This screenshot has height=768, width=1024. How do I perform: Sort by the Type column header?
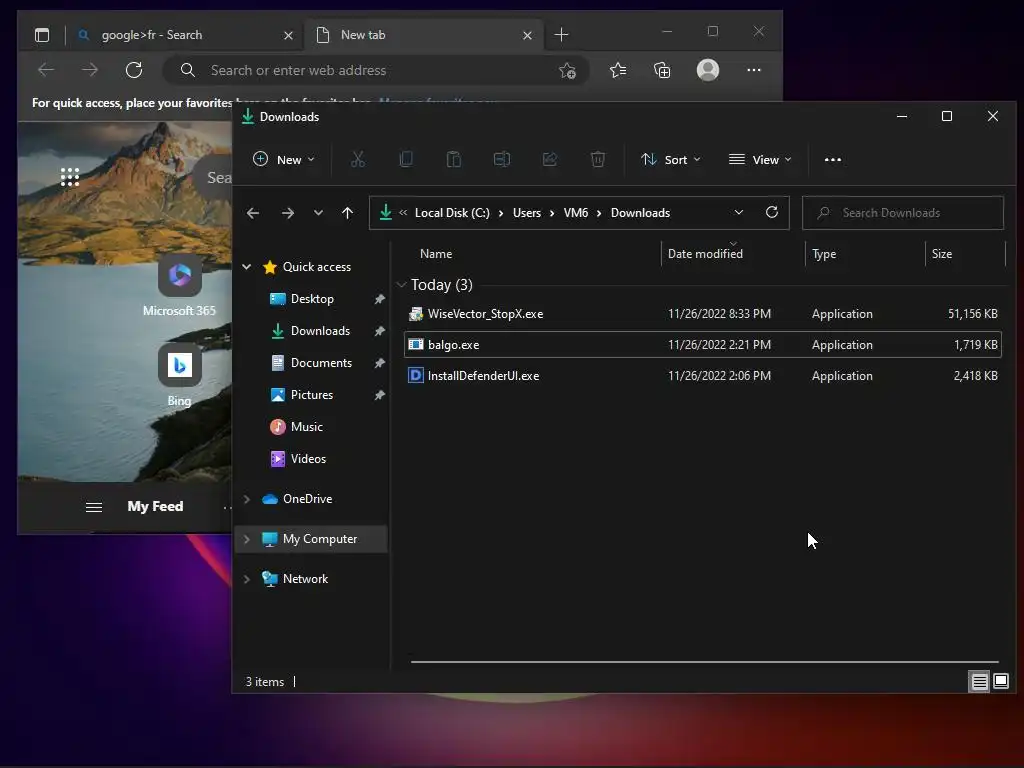coord(865,254)
